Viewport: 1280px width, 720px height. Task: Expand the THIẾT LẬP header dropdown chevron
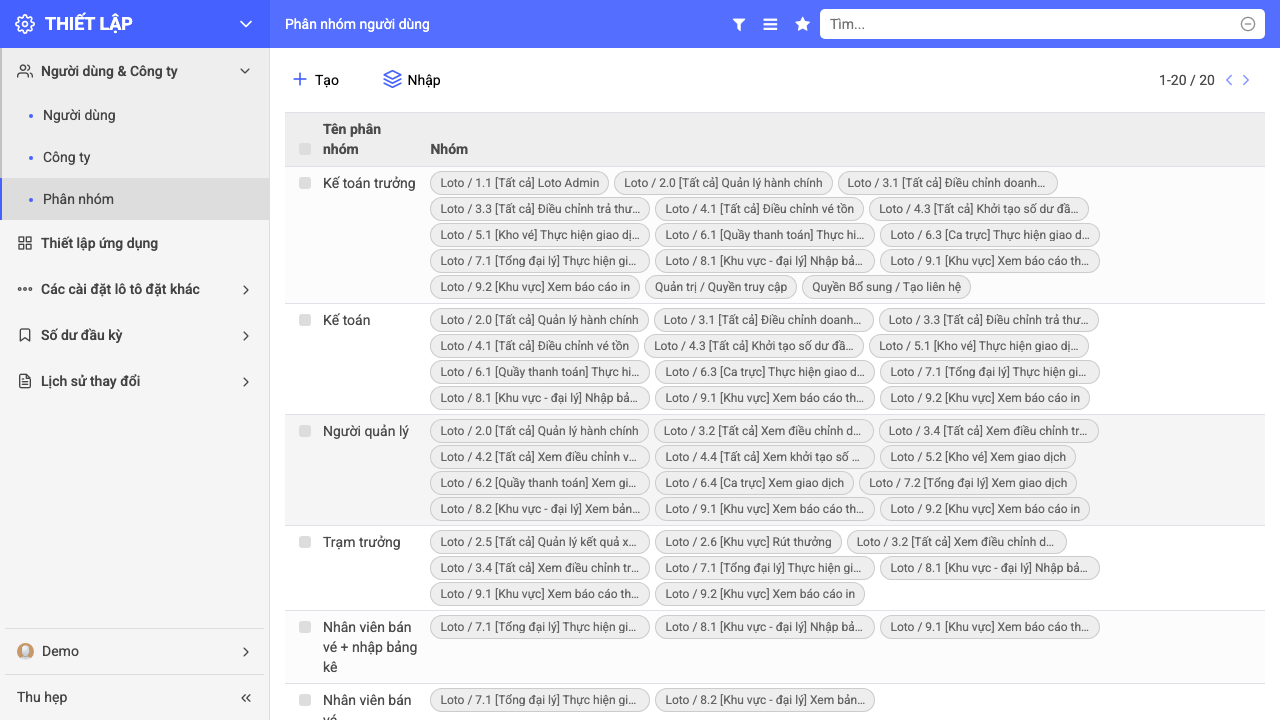[x=246, y=24]
